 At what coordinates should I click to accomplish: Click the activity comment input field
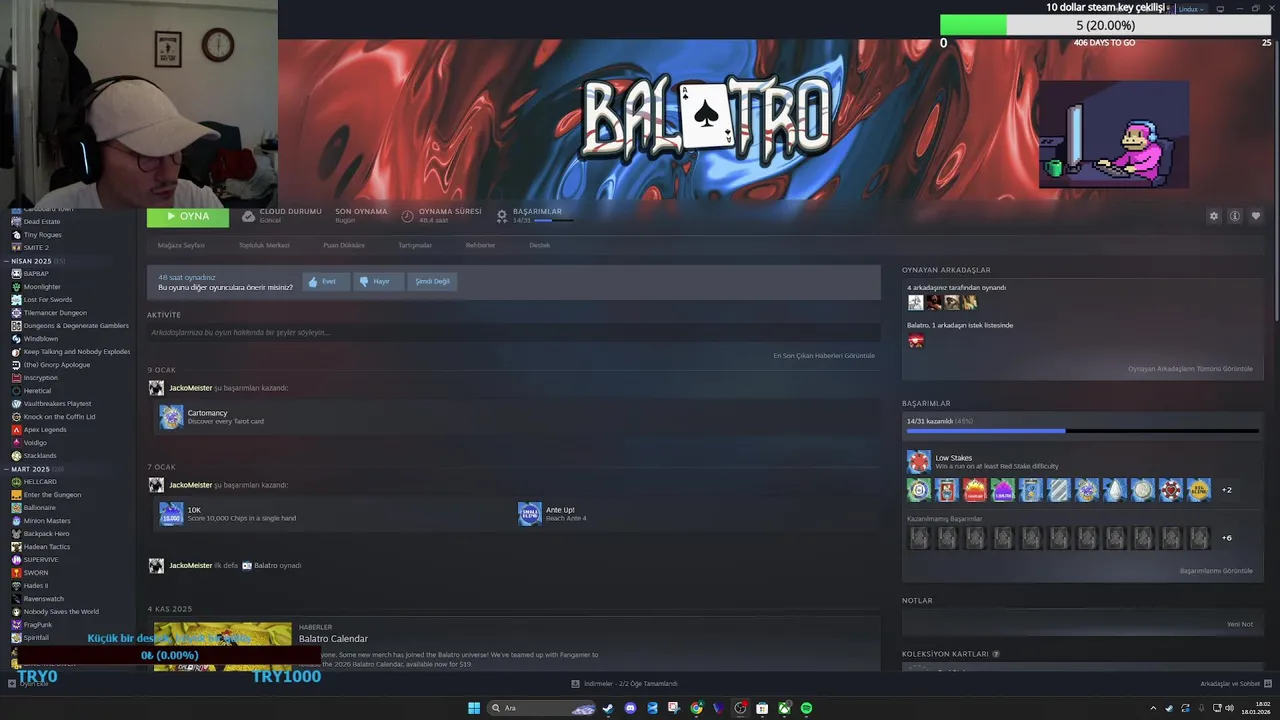tap(513, 332)
